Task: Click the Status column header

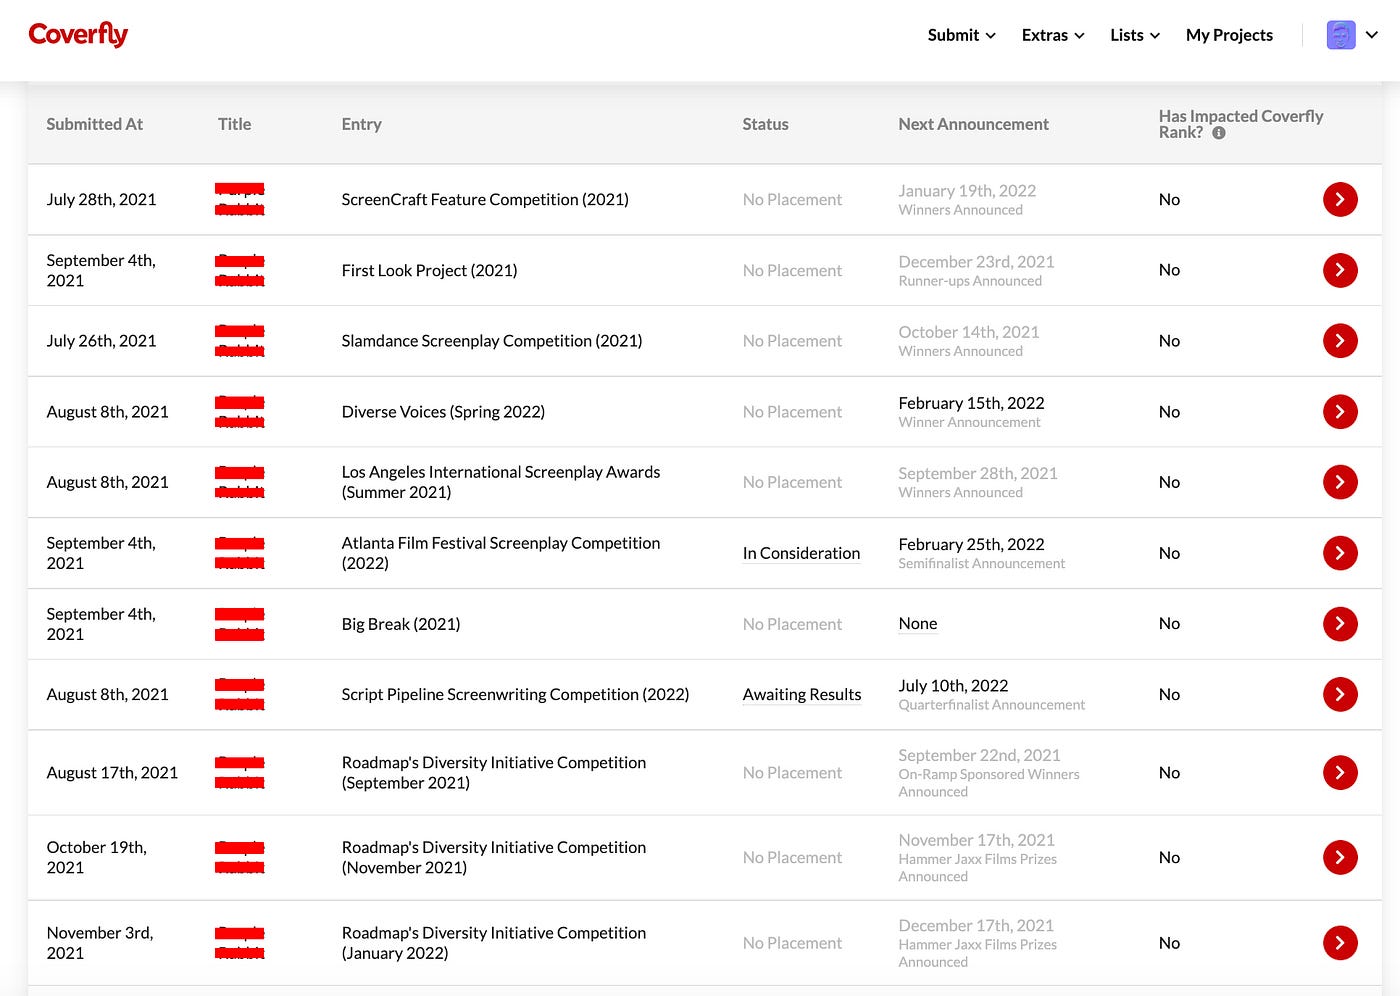Action: [x=765, y=124]
